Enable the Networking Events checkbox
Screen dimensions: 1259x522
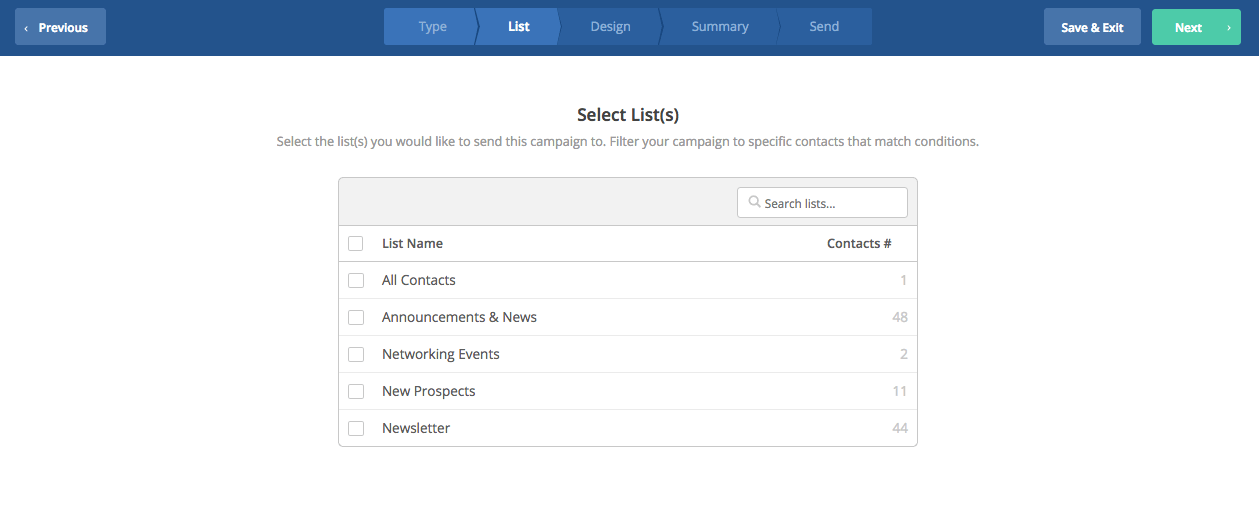point(356,354)
